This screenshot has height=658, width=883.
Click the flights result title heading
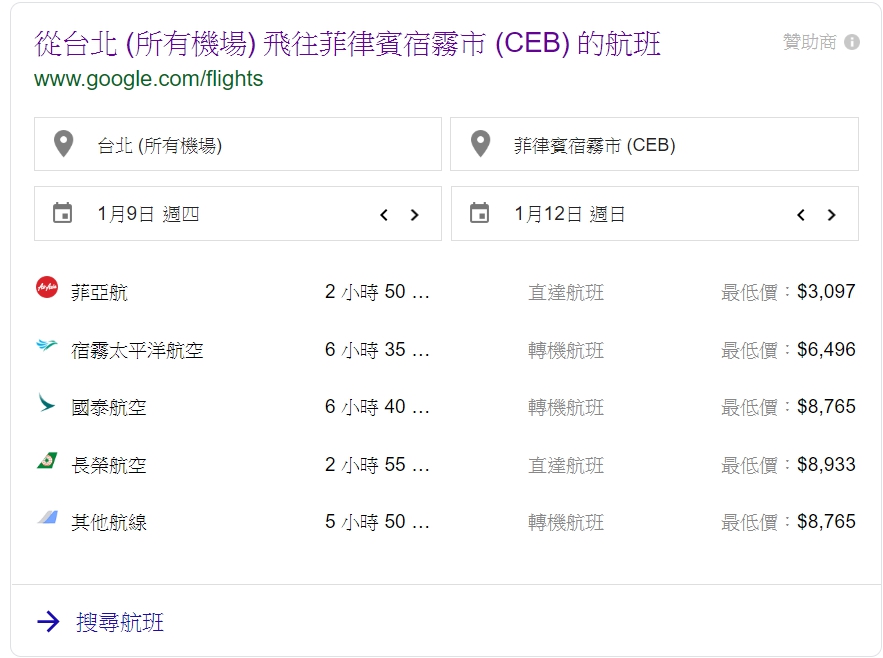tap(345, 46)
